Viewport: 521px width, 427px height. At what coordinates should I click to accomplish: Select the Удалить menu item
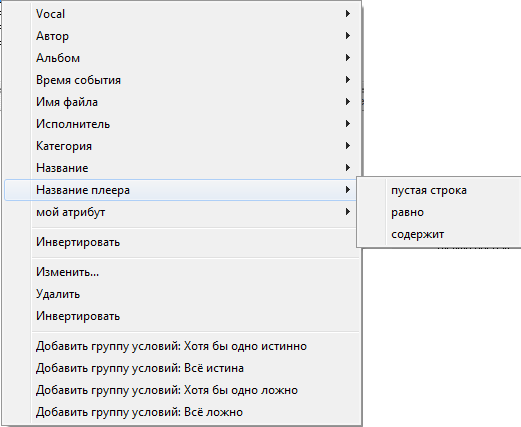[x=182, y=294]
